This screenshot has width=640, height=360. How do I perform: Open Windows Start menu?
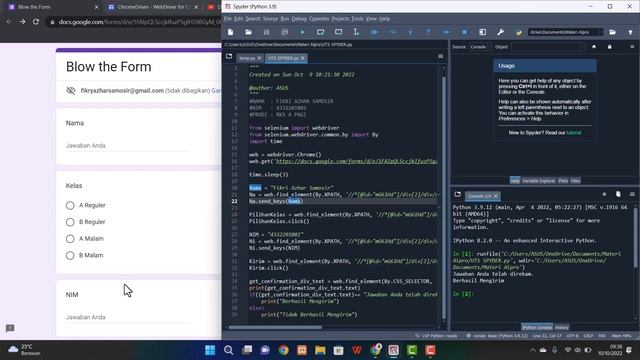tap(210, 350)
